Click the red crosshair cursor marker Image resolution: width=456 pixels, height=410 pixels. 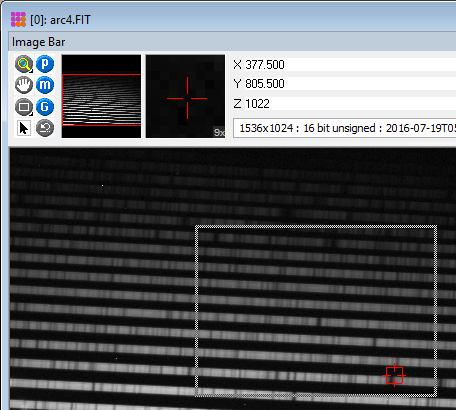coord(394,375)
